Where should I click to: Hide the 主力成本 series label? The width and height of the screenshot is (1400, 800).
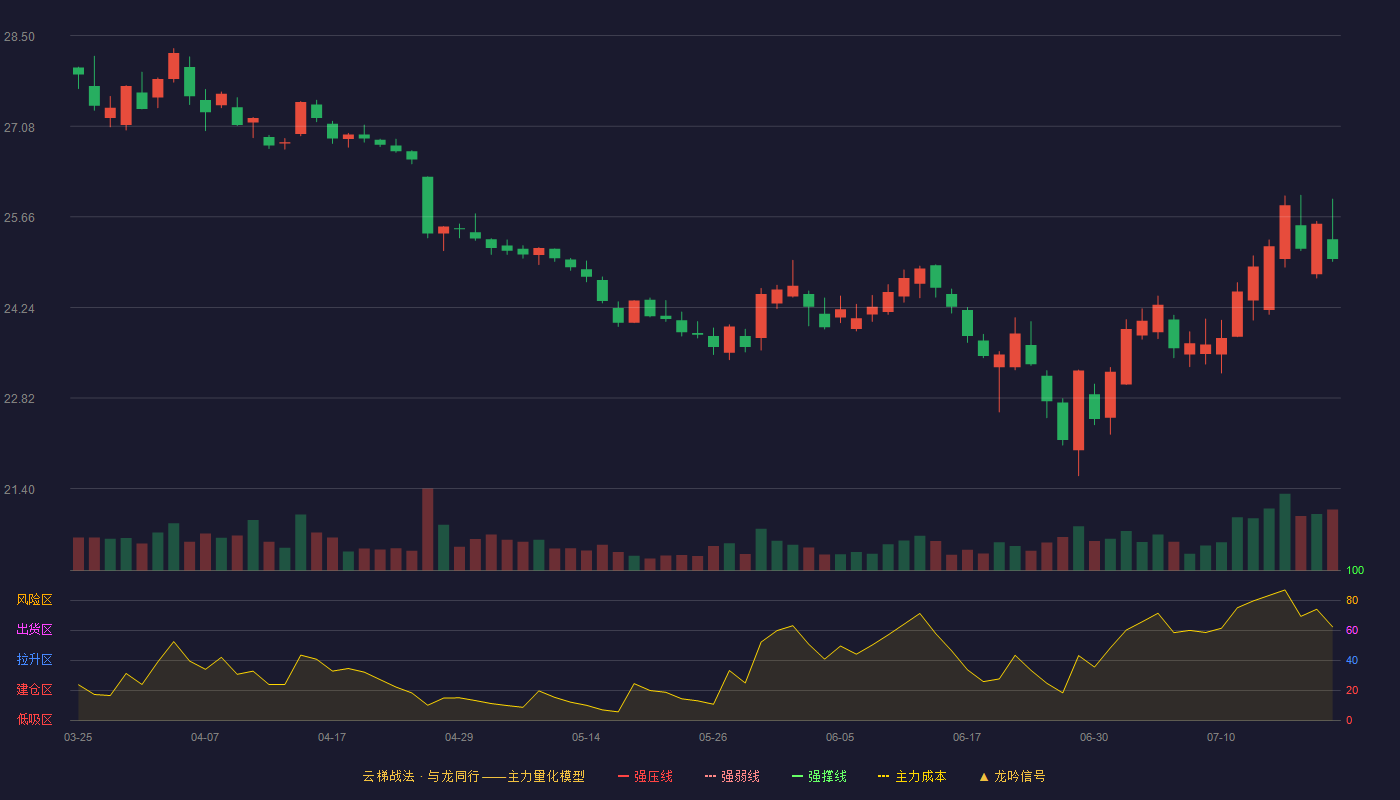[921, 776]
